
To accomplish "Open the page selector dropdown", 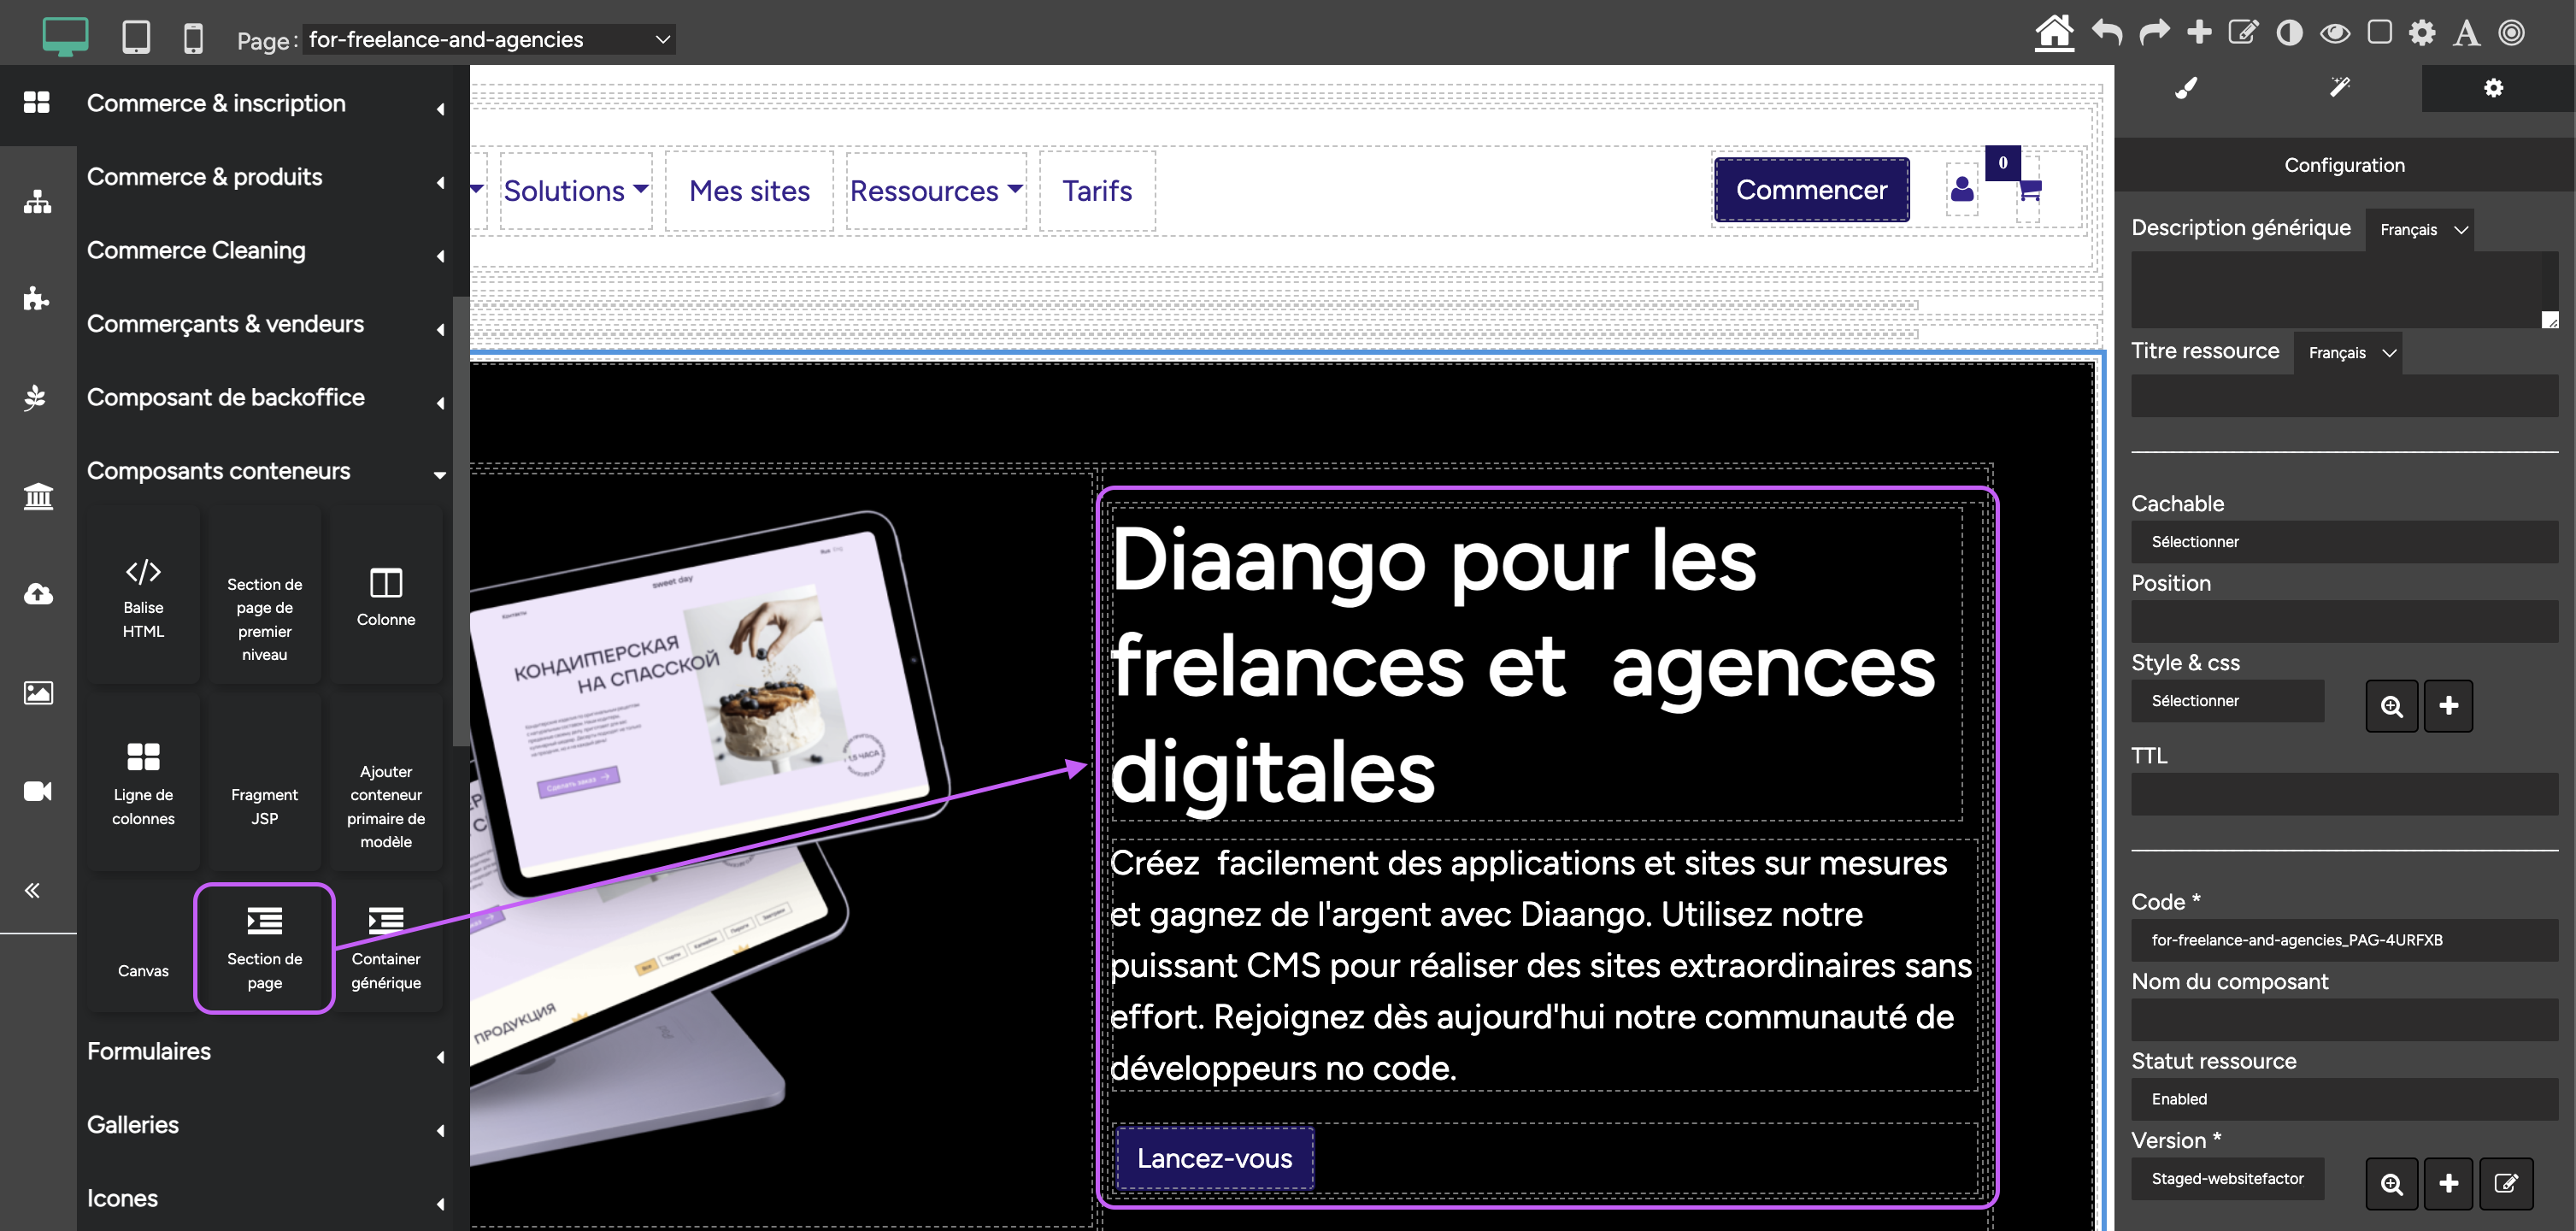I will (x=488, y=39).
